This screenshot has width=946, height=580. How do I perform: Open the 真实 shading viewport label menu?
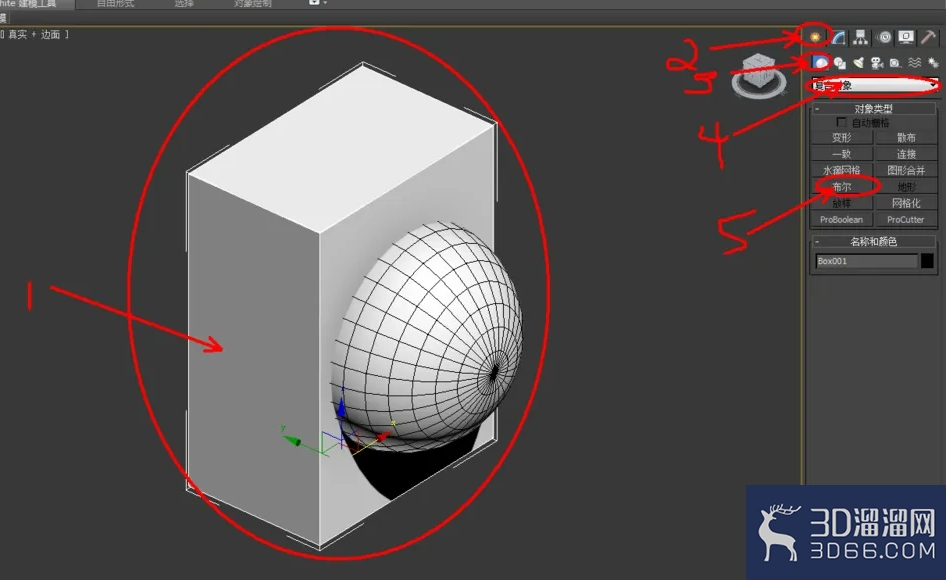point(17,34)
